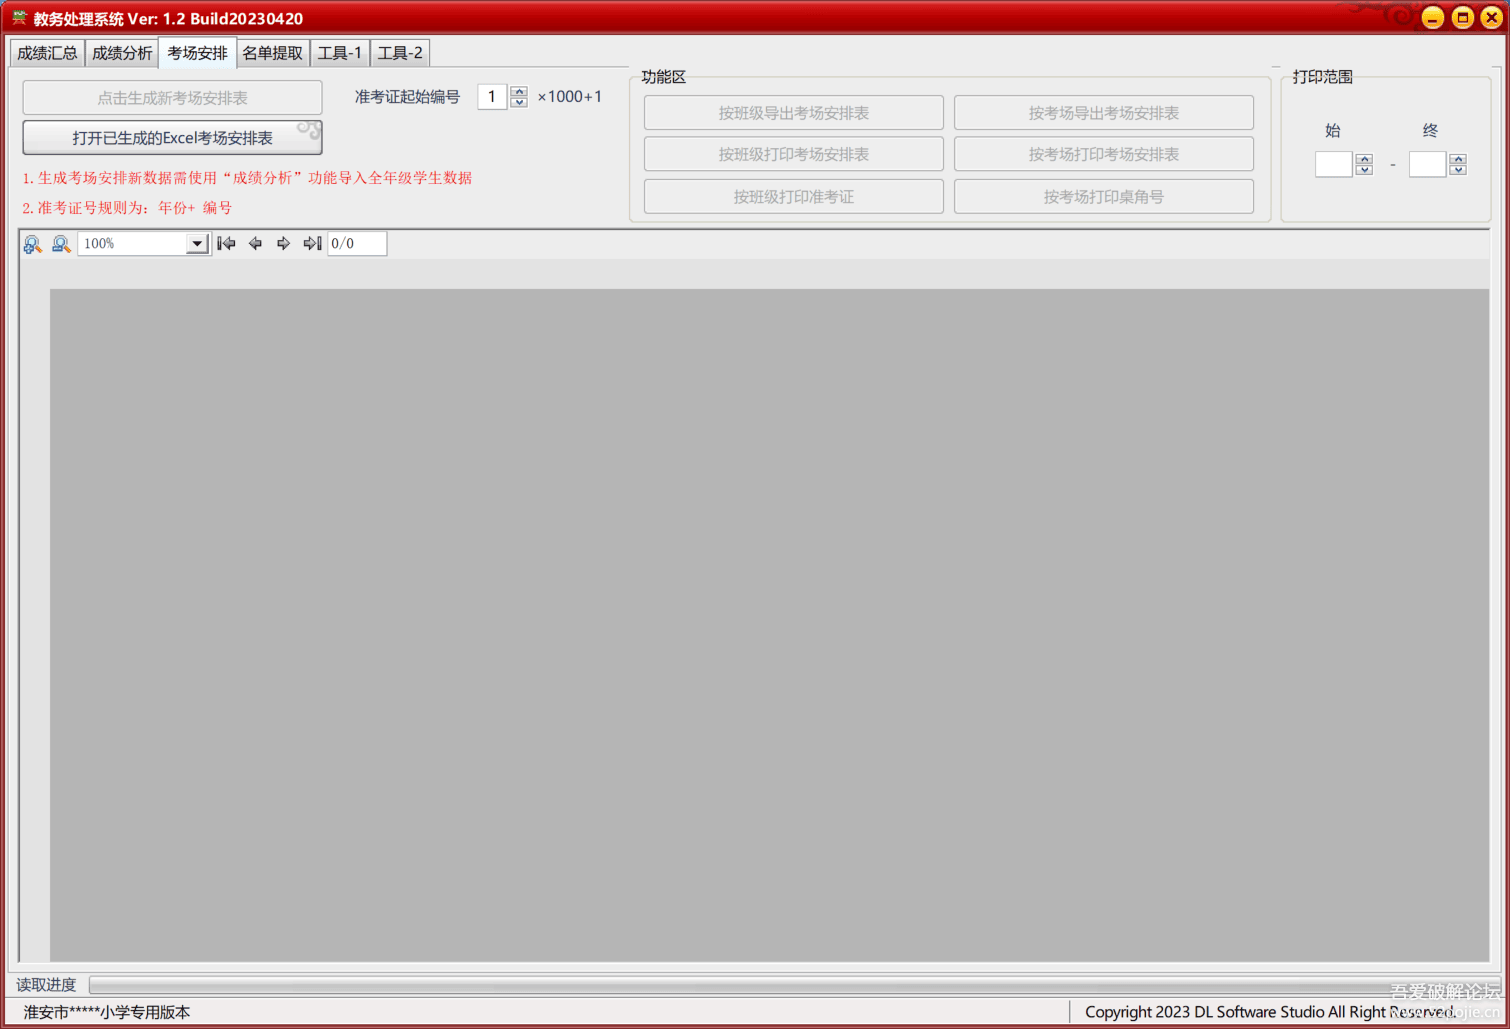Go to the previous preview page

[x=255, y=243]
